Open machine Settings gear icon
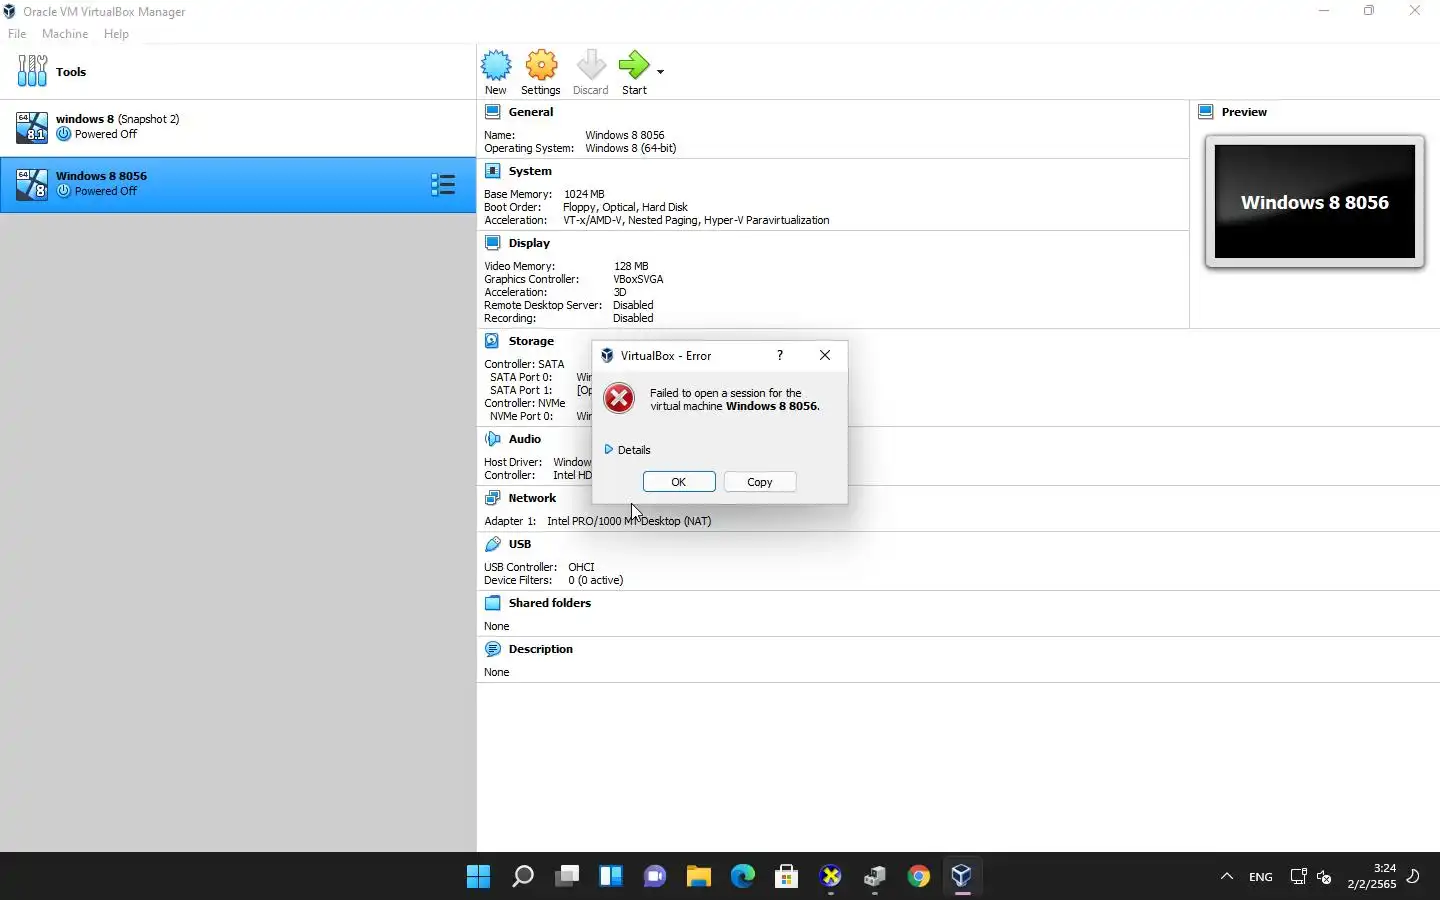This screenshot has width=1440, height=900. pos(541,66)
